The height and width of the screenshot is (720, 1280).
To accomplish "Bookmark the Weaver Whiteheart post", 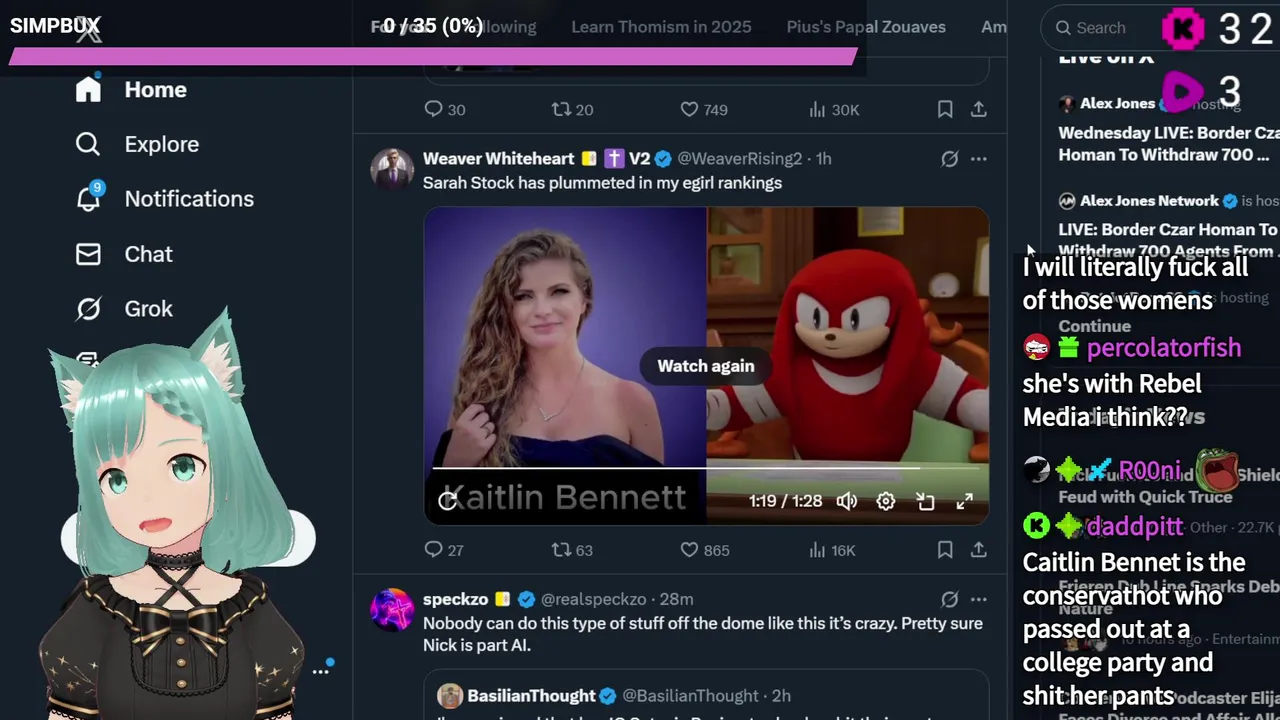I will click(945, 550).
